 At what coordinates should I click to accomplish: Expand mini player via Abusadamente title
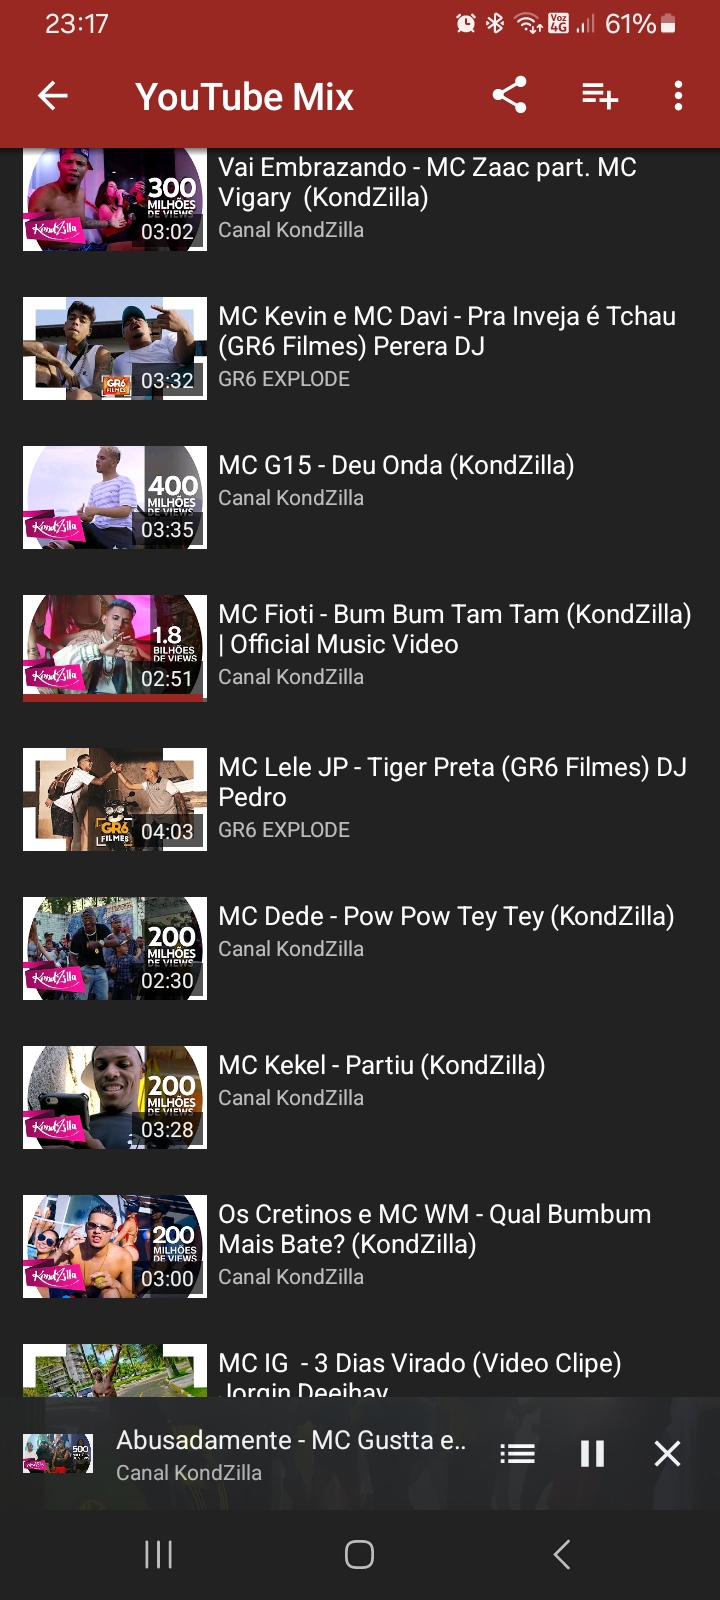(x=291, y=1440)
